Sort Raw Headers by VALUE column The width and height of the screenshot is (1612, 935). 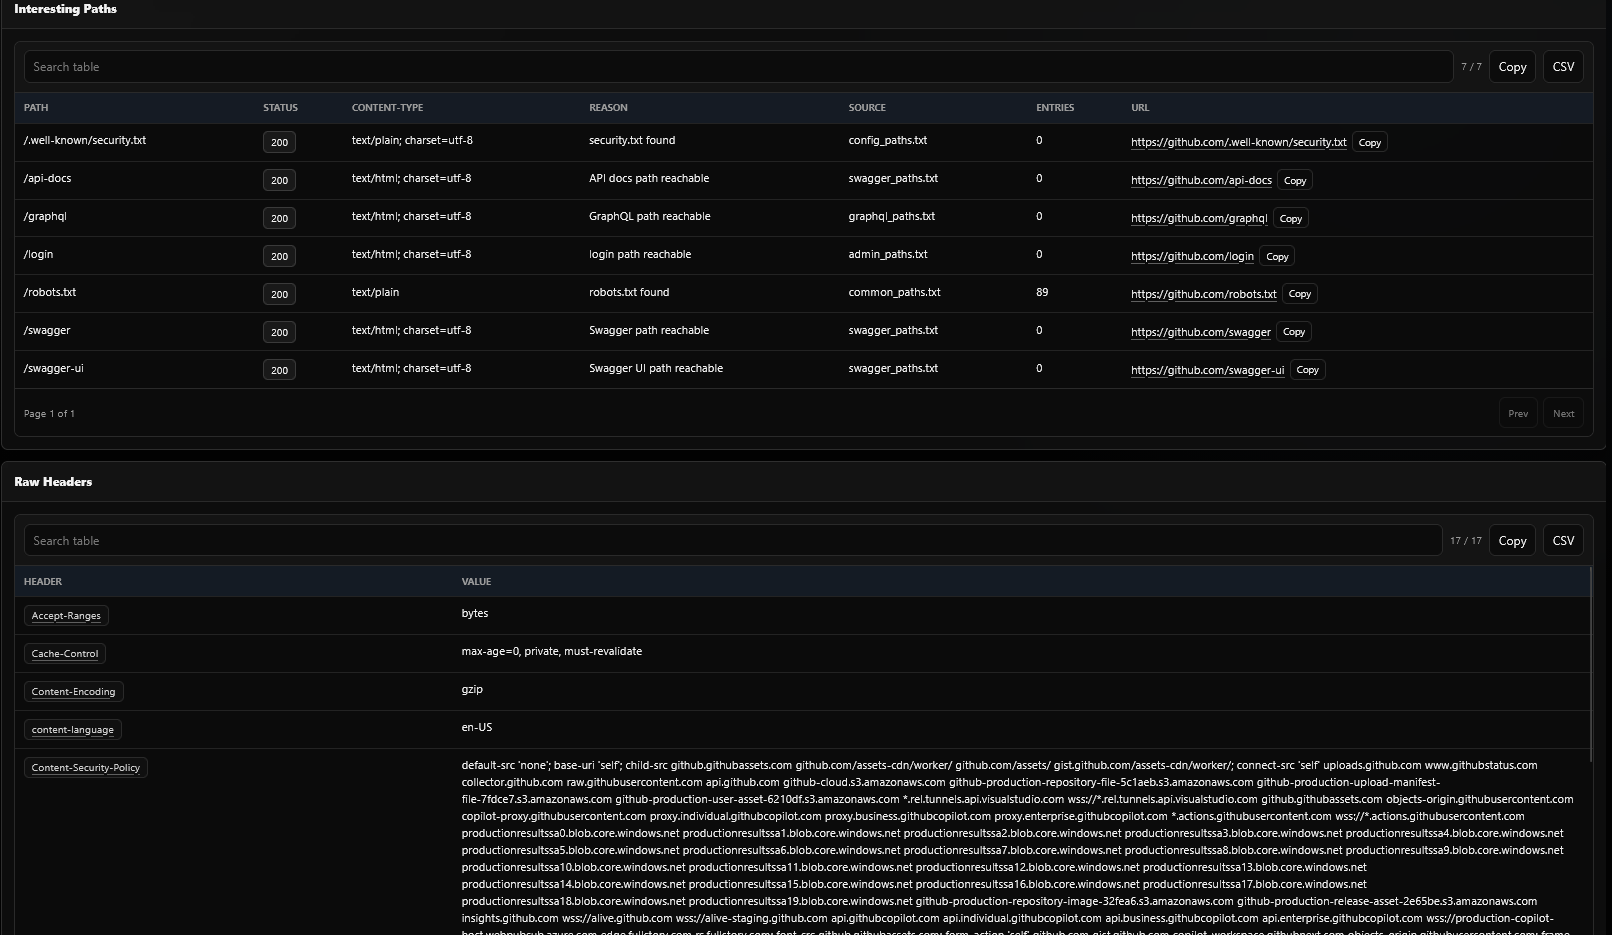(476, 582)
